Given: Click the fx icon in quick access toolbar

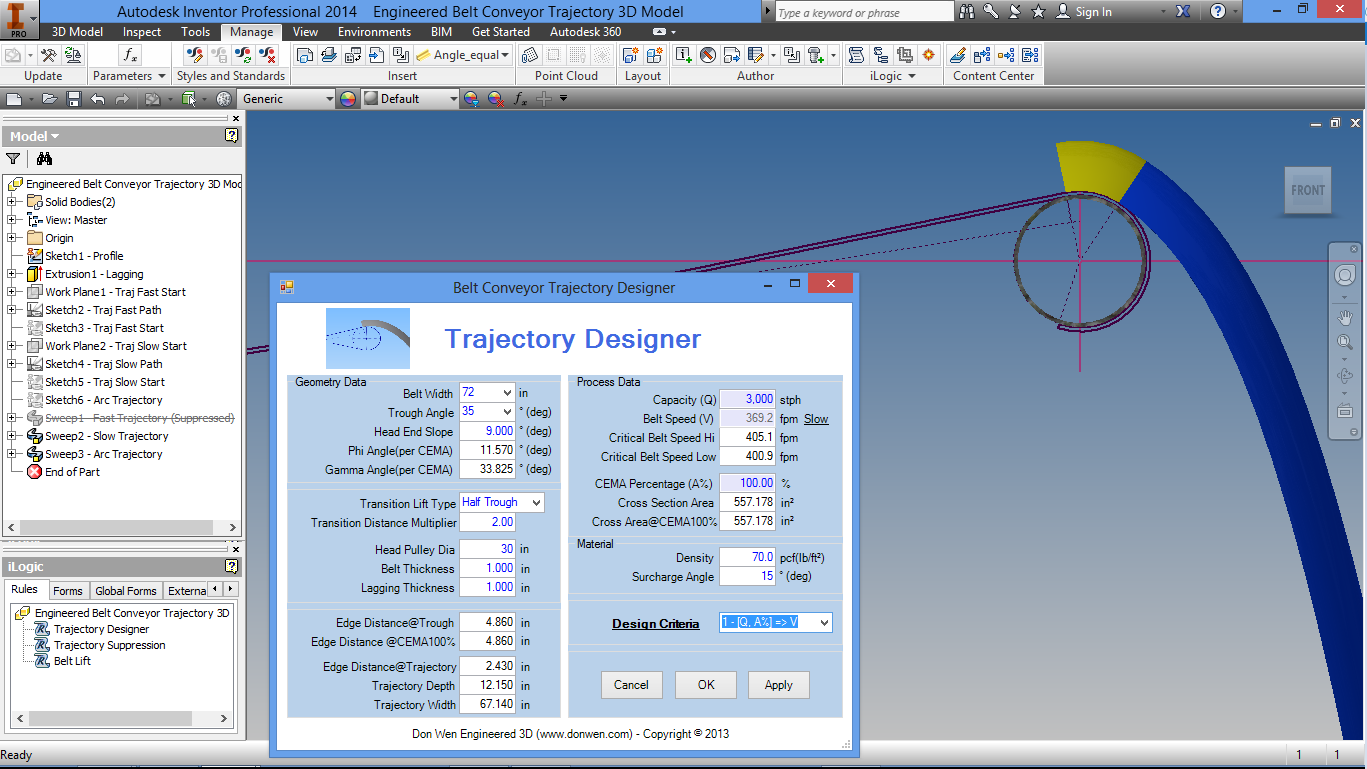Looking at the screenshot, I should (520, 99).
